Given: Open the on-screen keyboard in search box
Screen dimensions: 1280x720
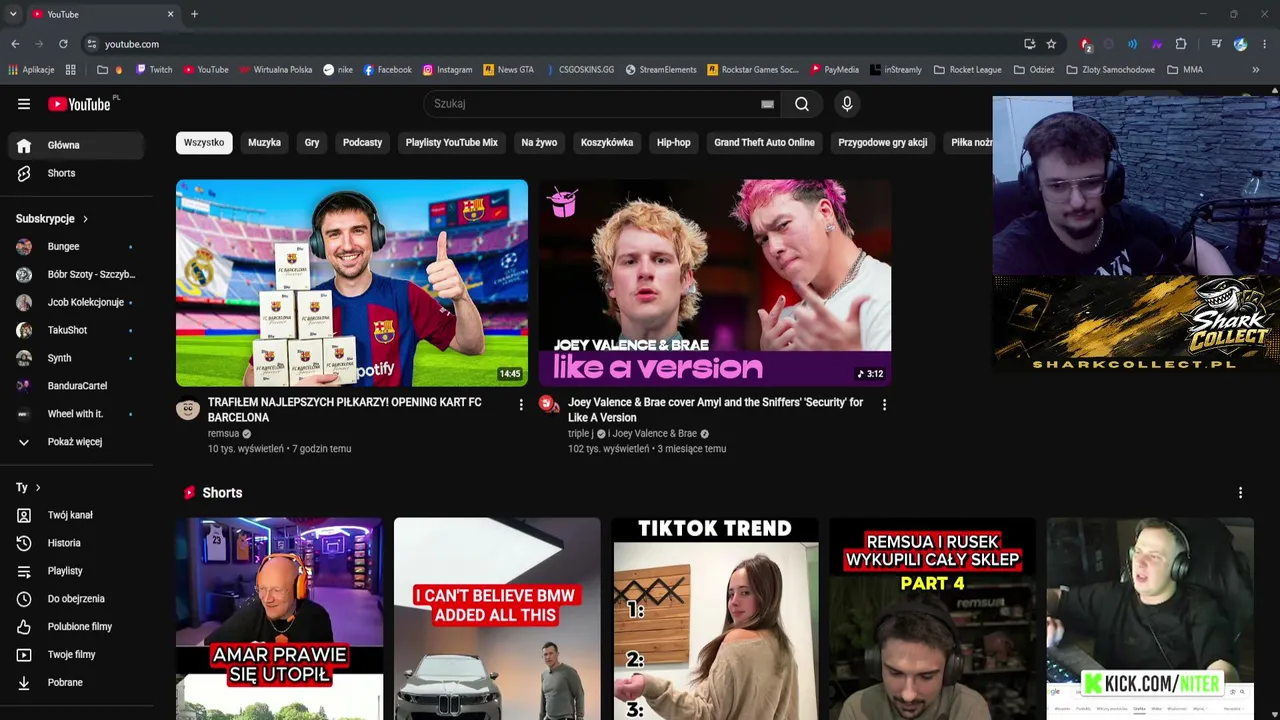Looking at the screenshot, I should click(x=767, y=104).
